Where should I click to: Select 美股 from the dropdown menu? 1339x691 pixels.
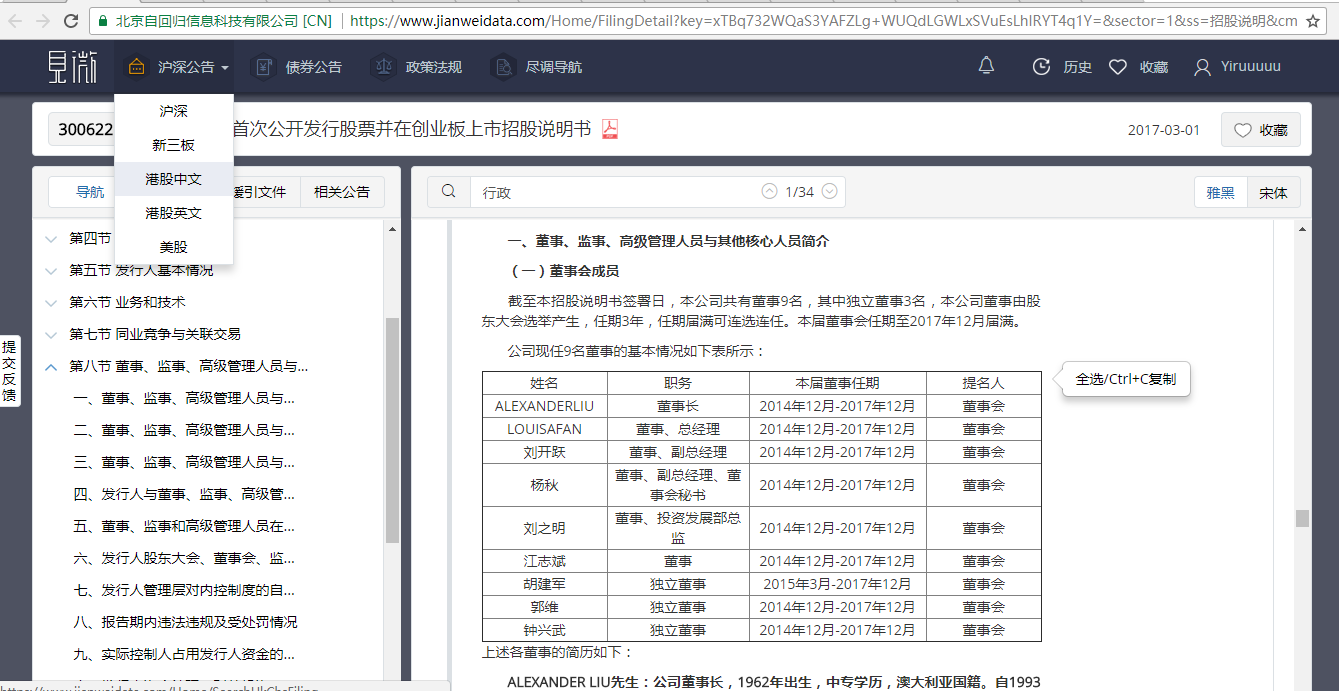173,247
